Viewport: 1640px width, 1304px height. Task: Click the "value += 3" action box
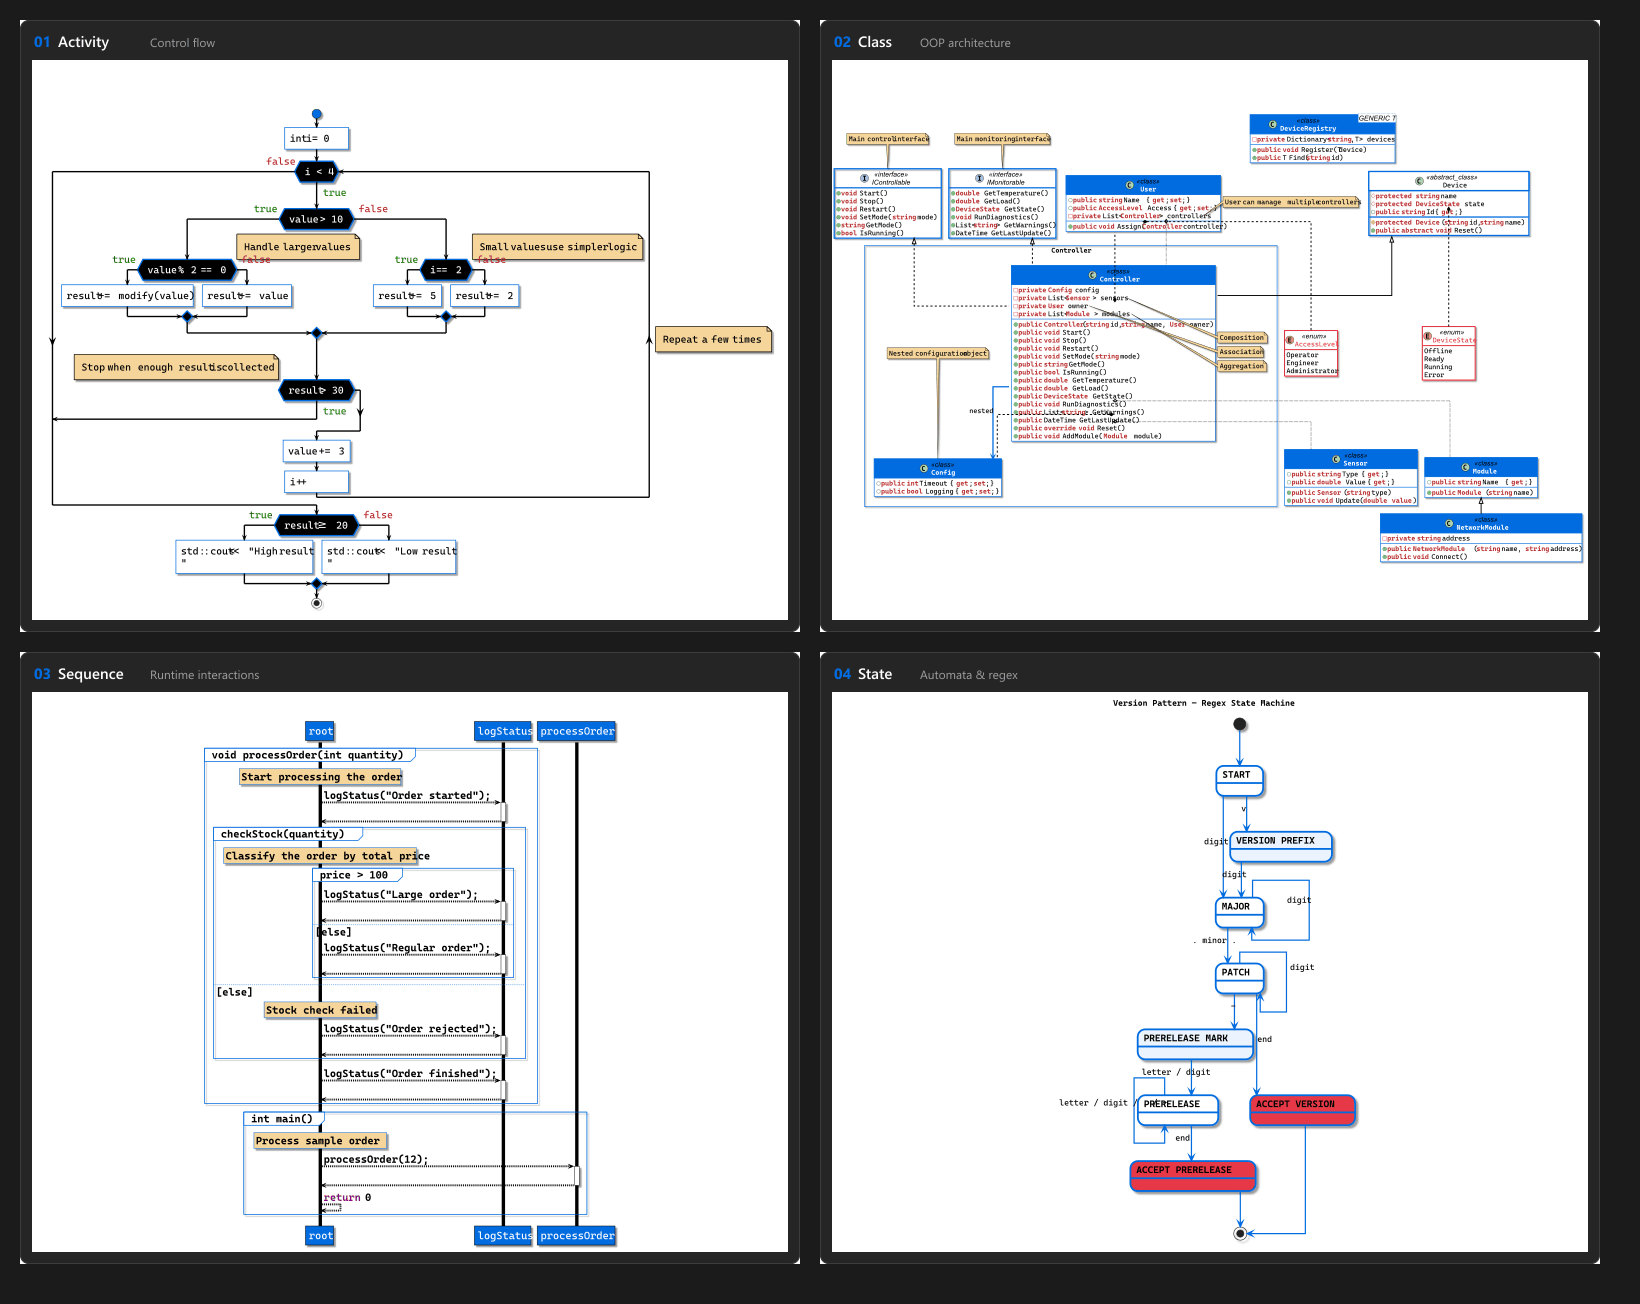click(x=316, y=451)
